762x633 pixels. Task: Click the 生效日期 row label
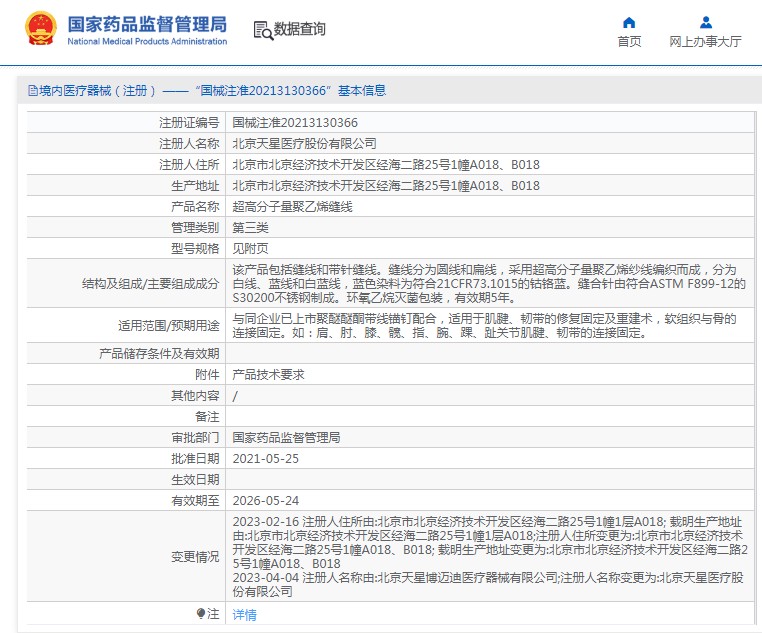point(195,479)
